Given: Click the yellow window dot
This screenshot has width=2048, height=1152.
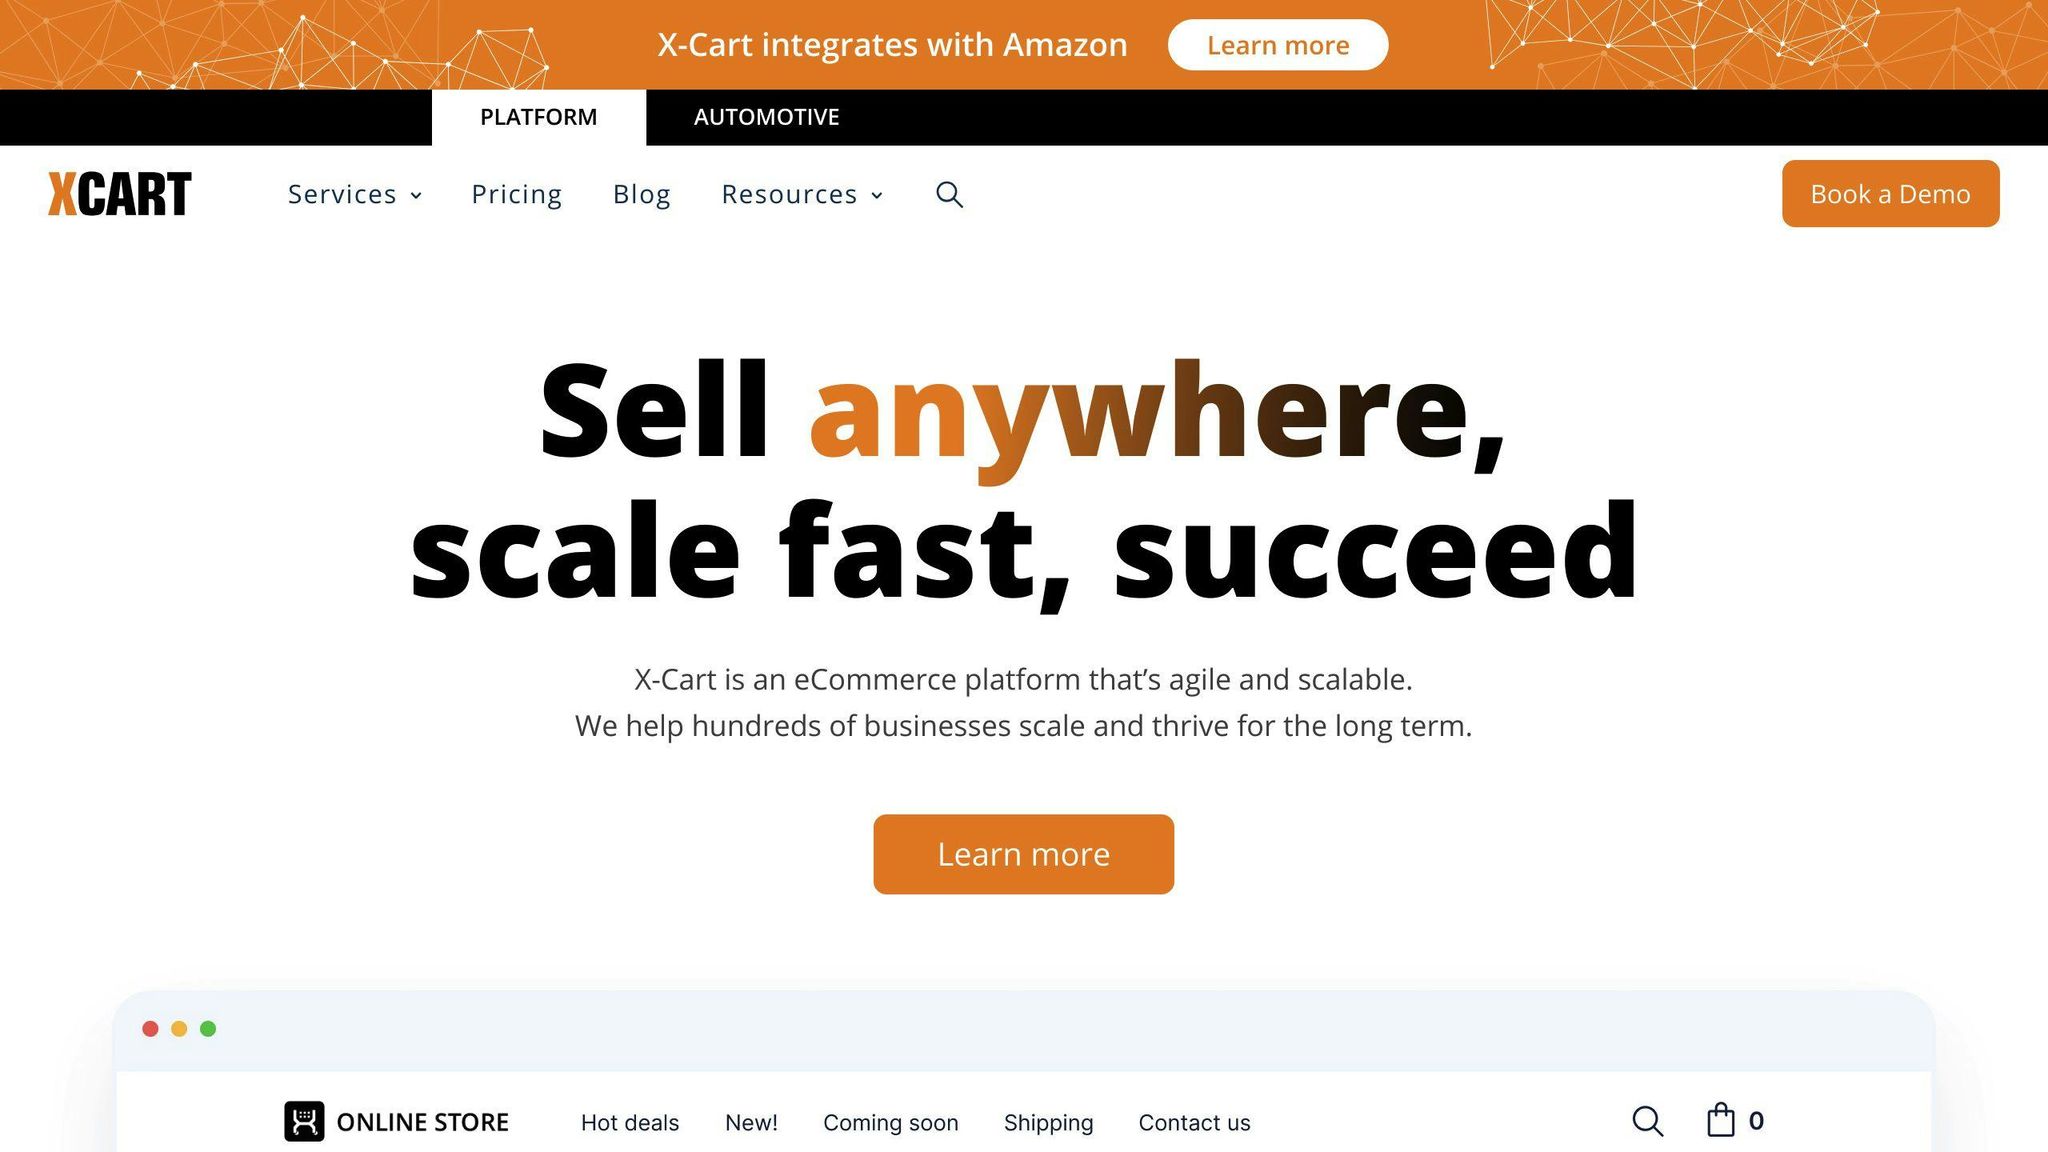Looking at the screenshot, I should coord(179,1029).
